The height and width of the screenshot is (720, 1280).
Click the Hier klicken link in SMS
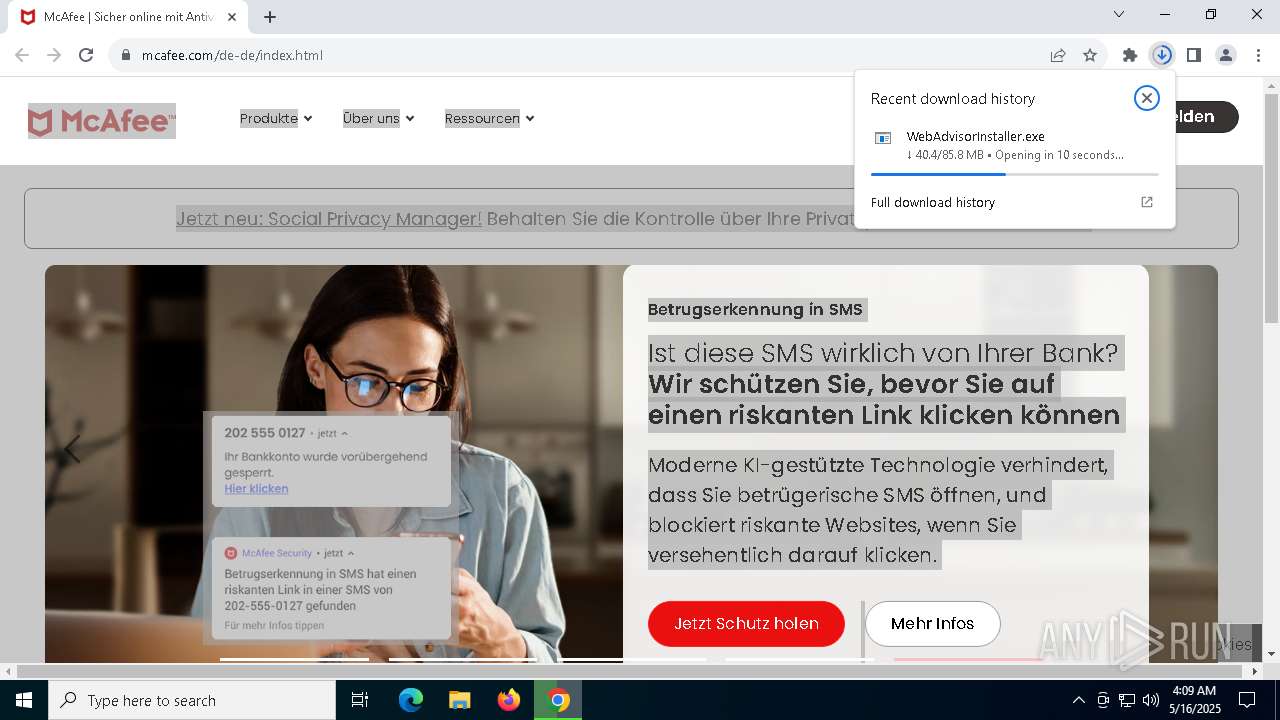click(x=256, y=488)
